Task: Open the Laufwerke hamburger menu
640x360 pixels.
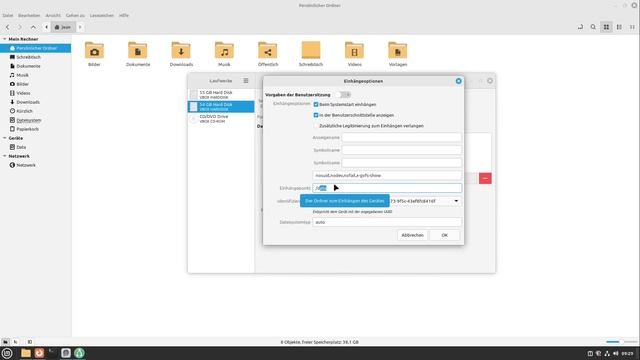Action: coord(246,81)
